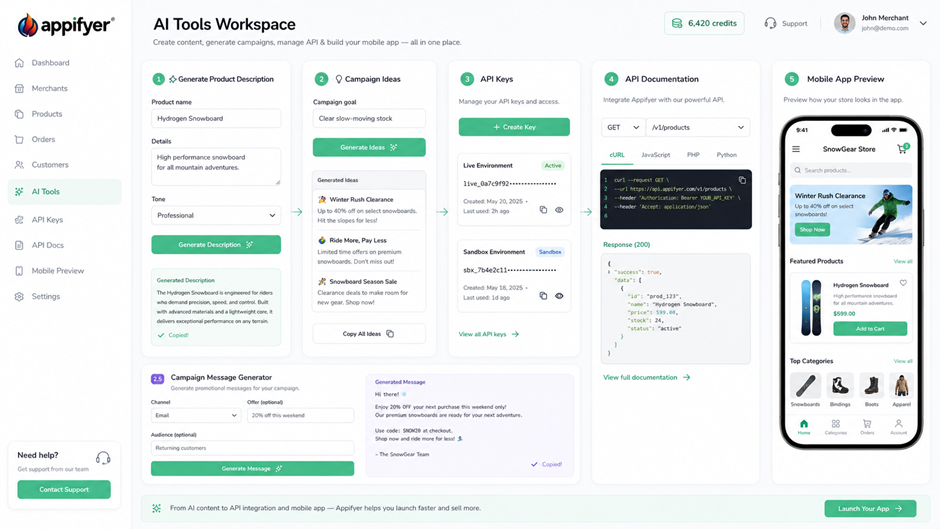Screen dimensions: 940x529
Task: Select the Snowboards category thumbnail
Action: [x=805, y=386]
